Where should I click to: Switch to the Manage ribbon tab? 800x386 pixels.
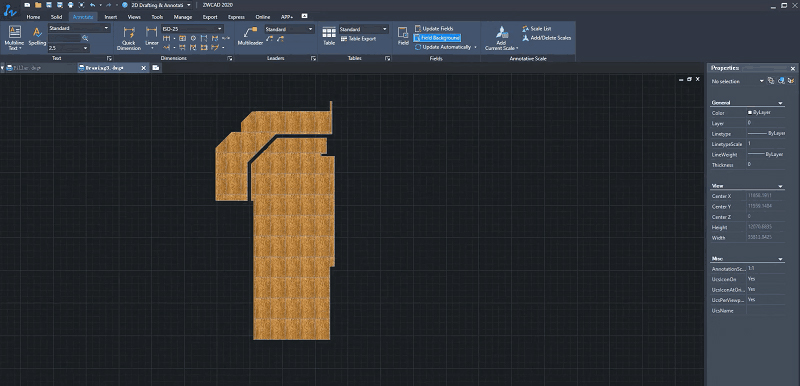coord(183,17)
